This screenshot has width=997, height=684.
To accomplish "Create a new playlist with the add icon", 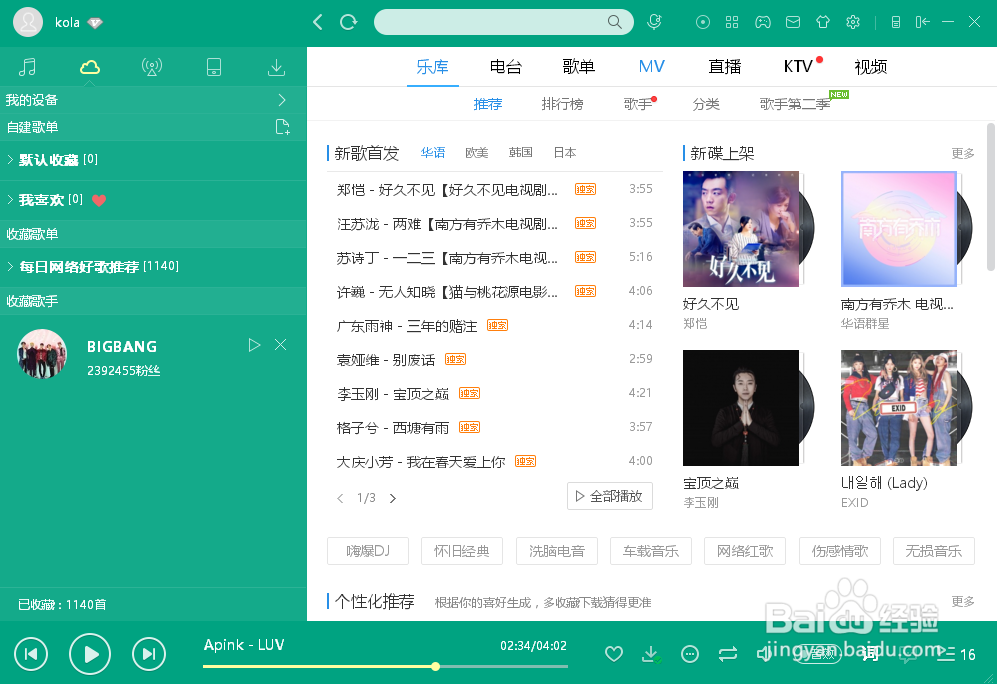I will click(282, 127).
